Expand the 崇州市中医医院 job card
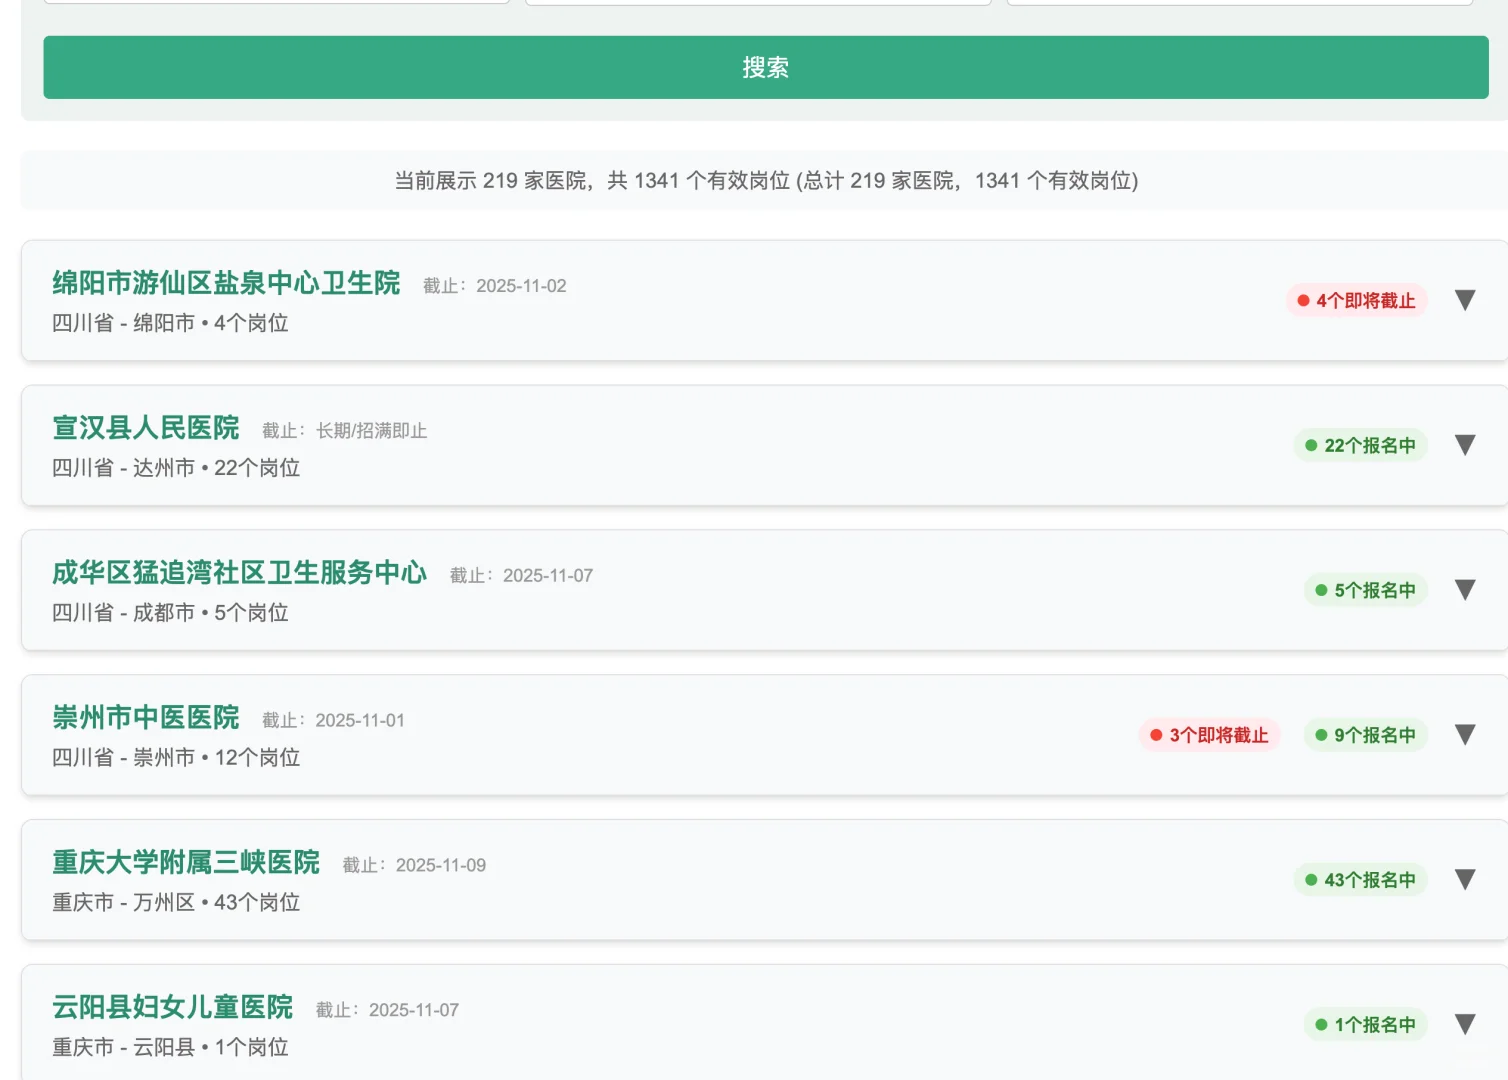Viewport: 1508px width, 1080px height. [1465, 735]
